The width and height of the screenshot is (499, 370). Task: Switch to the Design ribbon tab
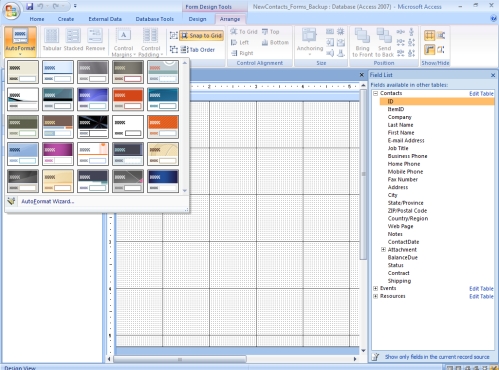tap(197, 19)
